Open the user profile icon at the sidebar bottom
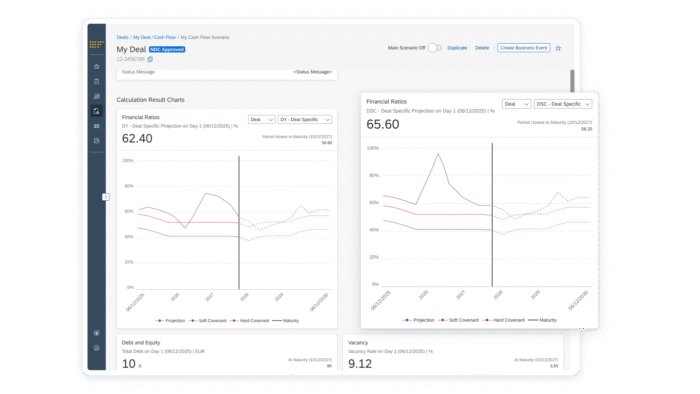The image size is (700, 394). (96, 348)
